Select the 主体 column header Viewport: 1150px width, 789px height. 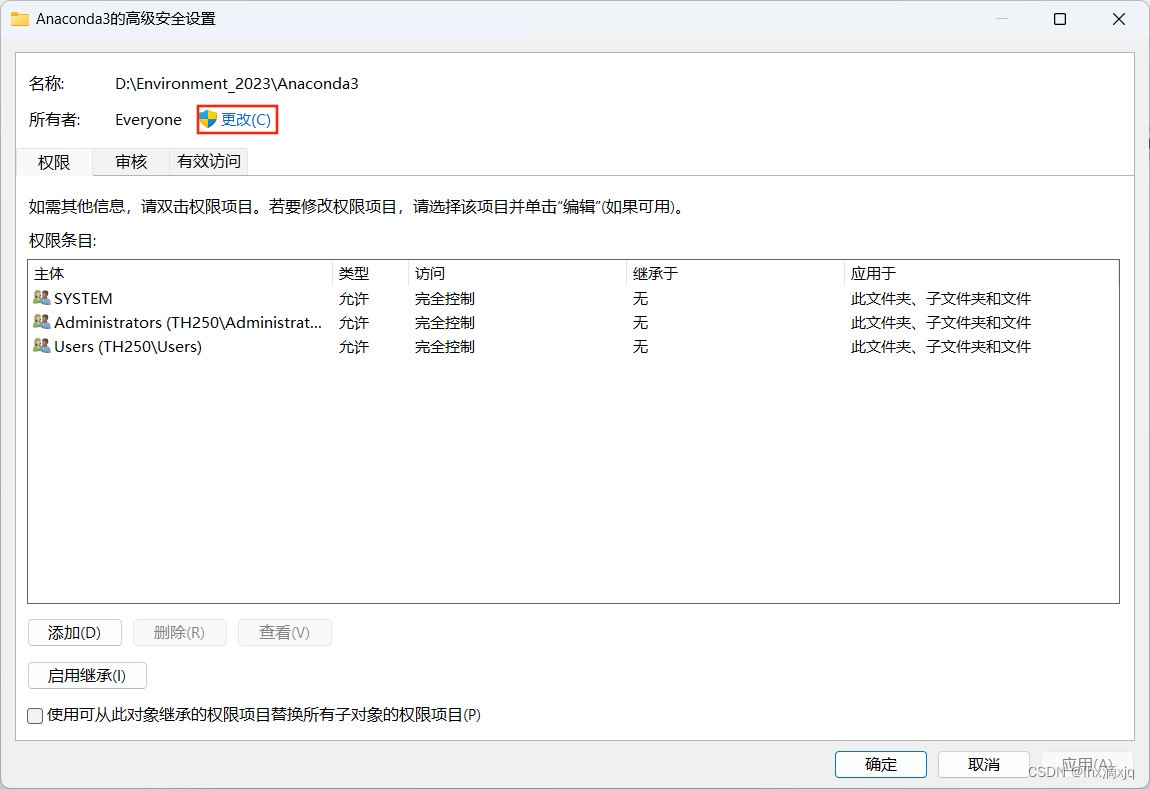(x=180, y=274)
